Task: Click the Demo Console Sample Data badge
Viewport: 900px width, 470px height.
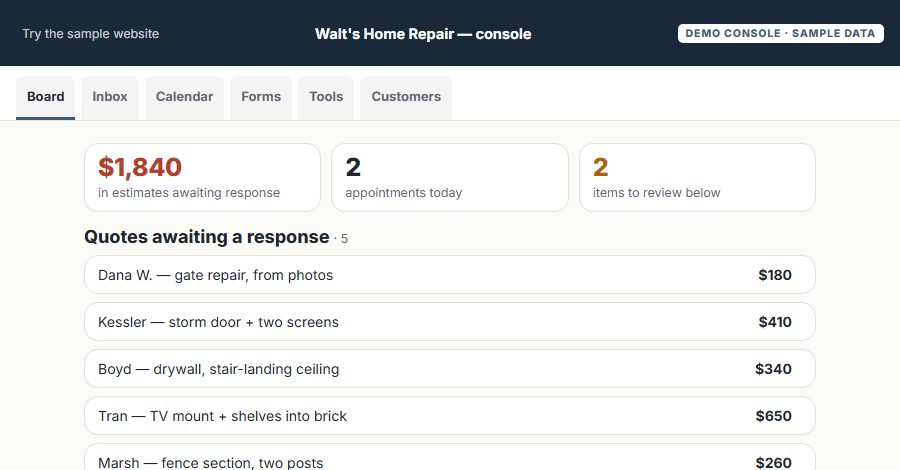Action: click(x=781, y=33)
